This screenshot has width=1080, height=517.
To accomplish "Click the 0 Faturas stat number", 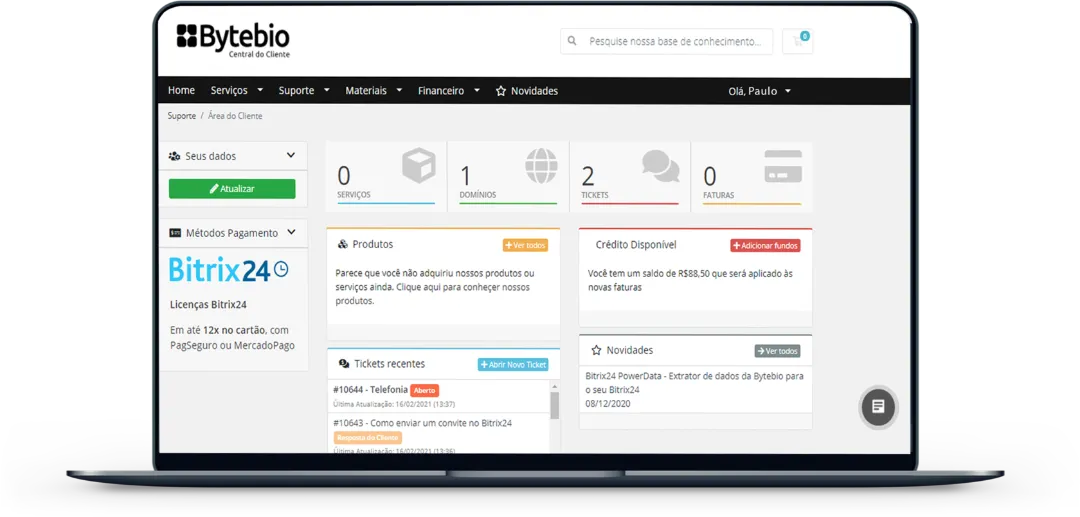I will 709,176.
